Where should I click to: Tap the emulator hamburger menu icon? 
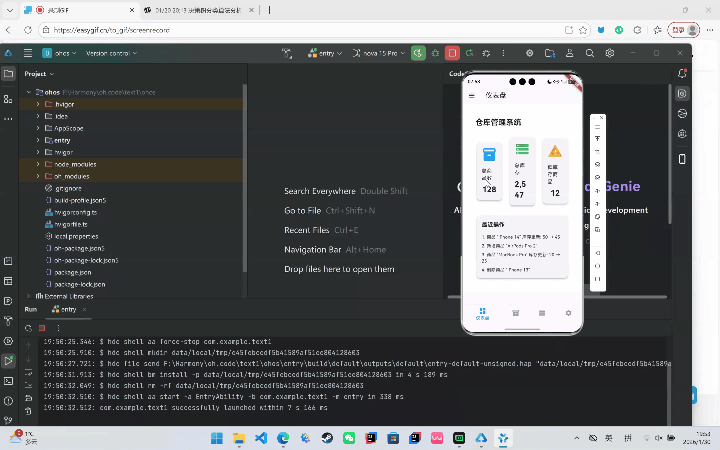[471, 96]
